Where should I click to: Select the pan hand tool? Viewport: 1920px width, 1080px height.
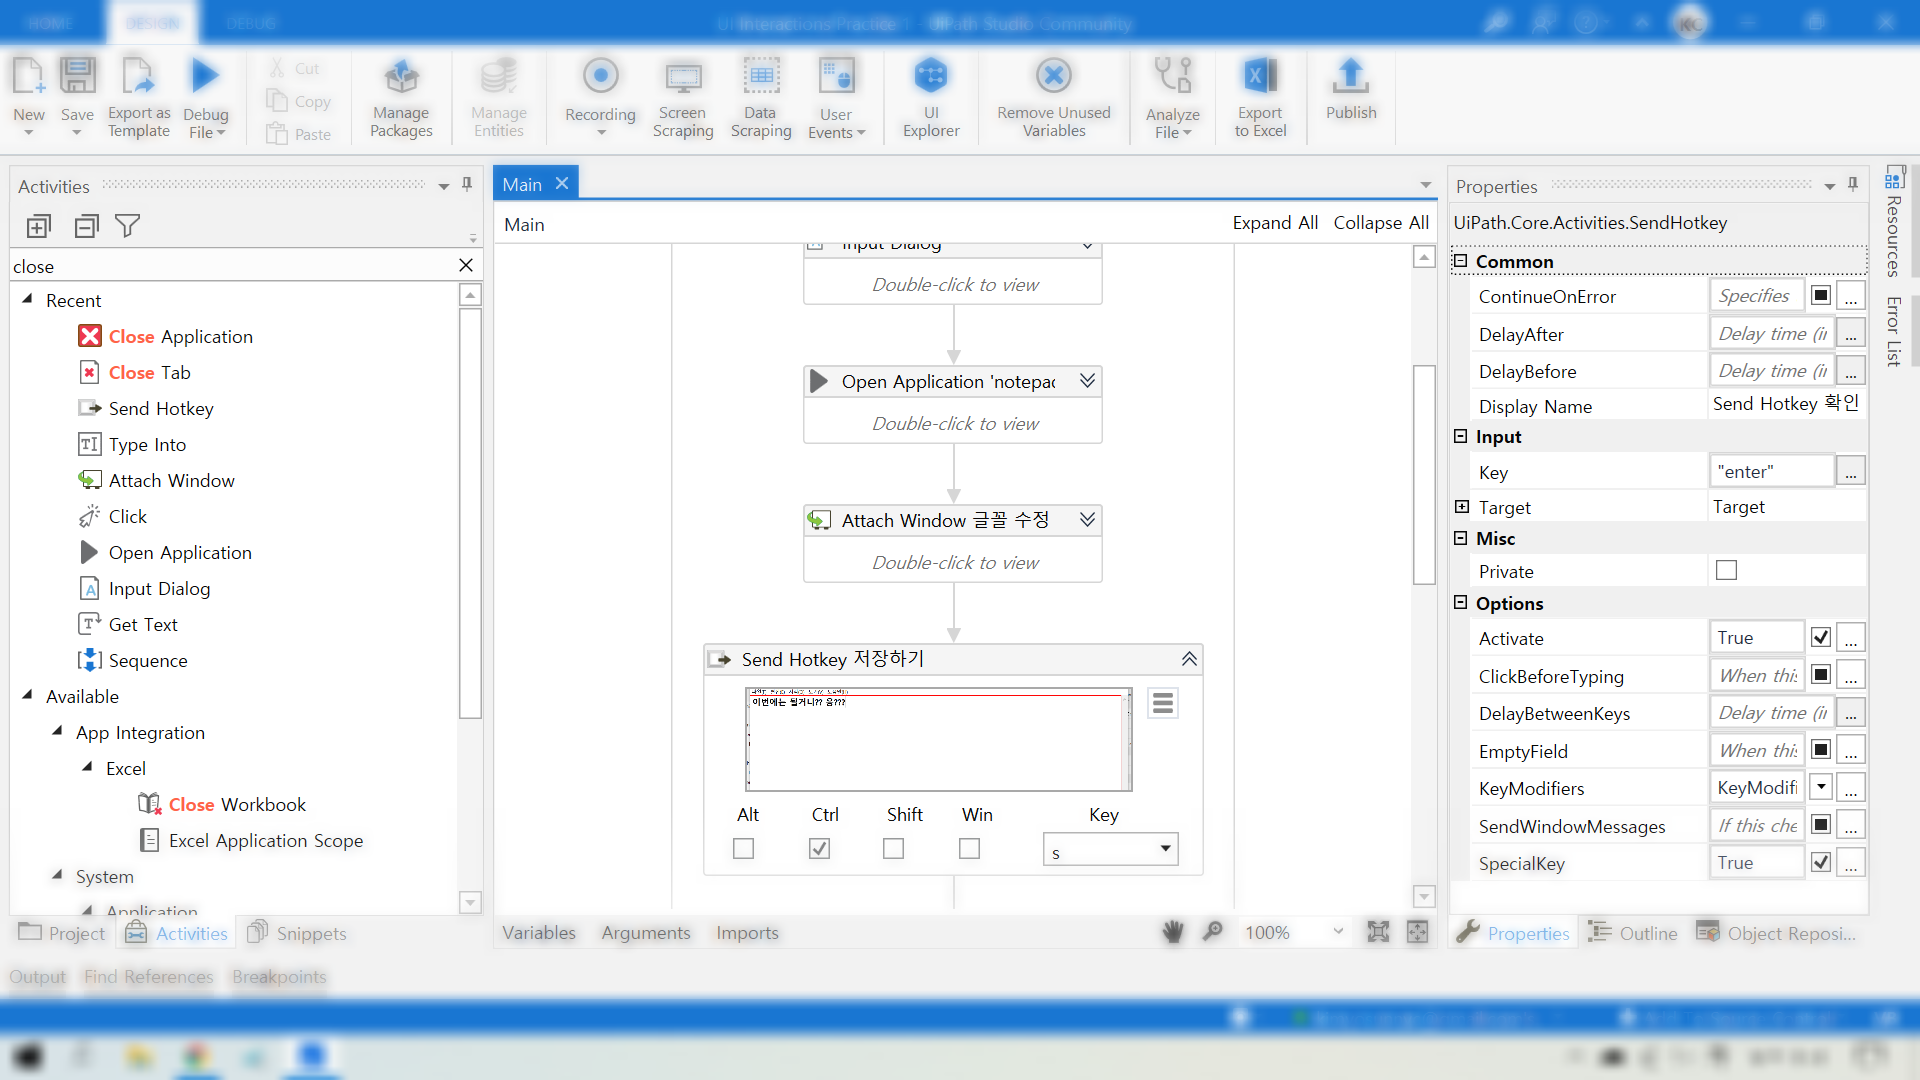1173,932
